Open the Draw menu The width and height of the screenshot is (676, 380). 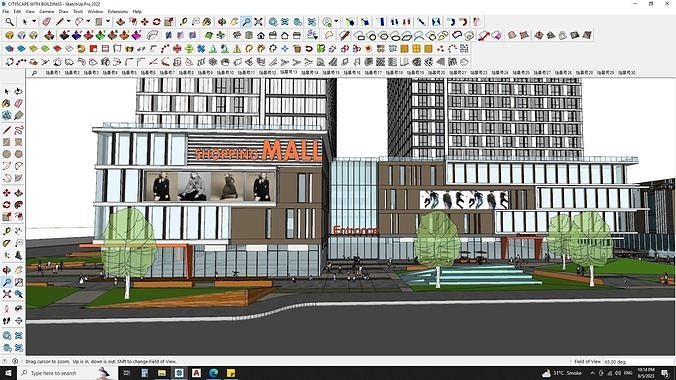coord(63,11)
